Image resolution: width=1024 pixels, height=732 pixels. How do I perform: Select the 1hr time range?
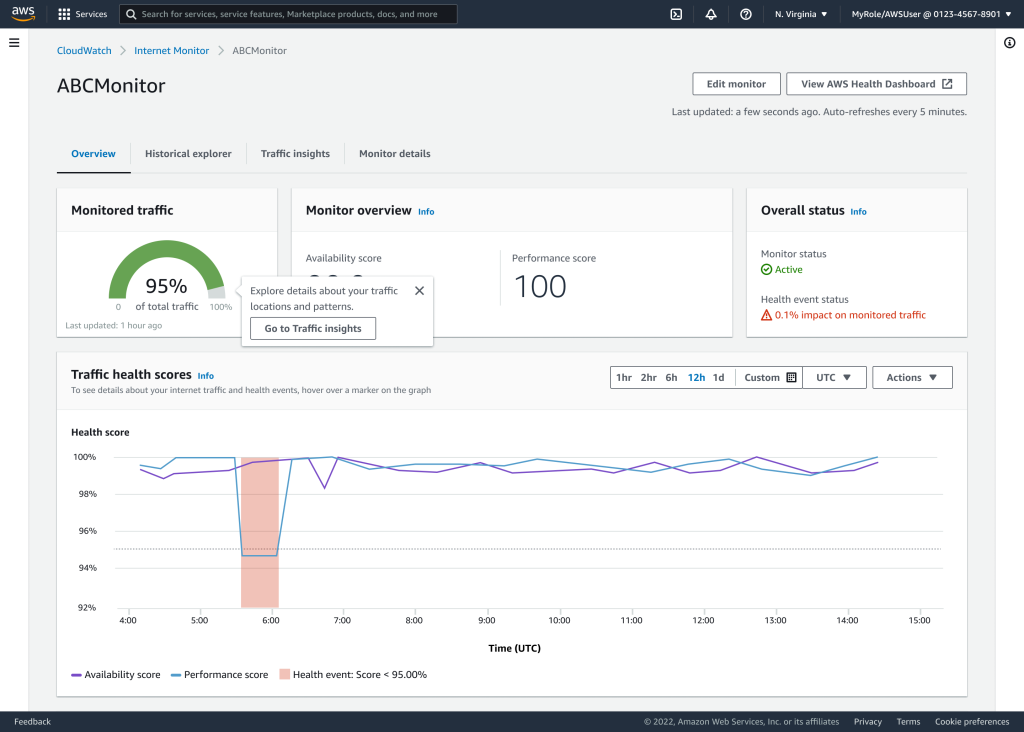[x=624, y=378]
